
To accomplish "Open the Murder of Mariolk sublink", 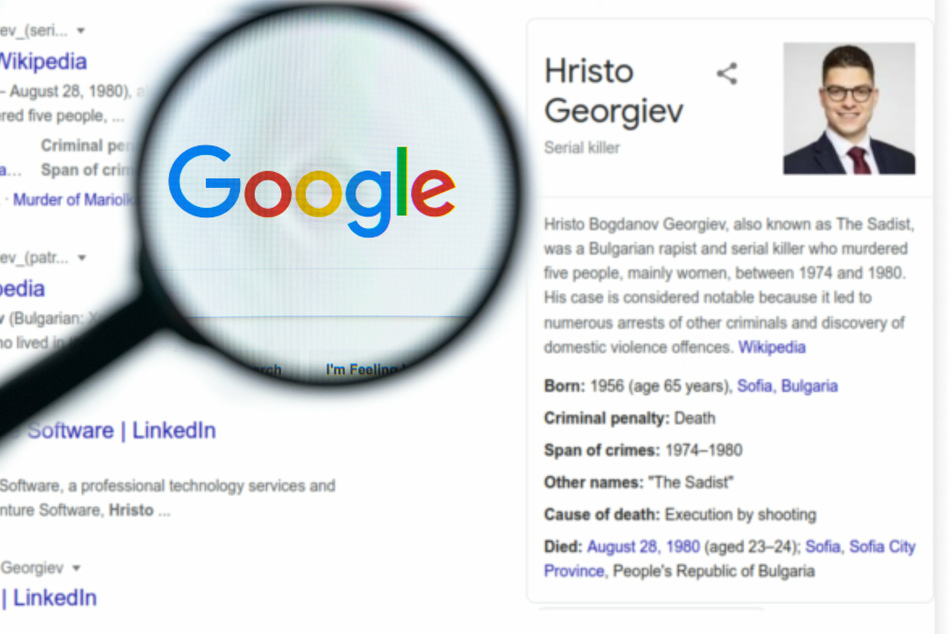I will coord(73,200).
